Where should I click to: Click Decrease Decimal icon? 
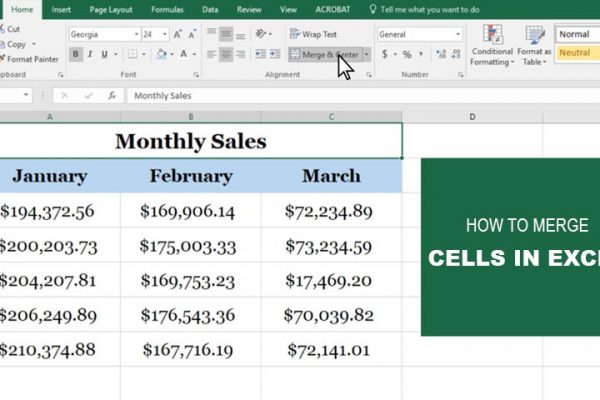[x=455, y=54]
